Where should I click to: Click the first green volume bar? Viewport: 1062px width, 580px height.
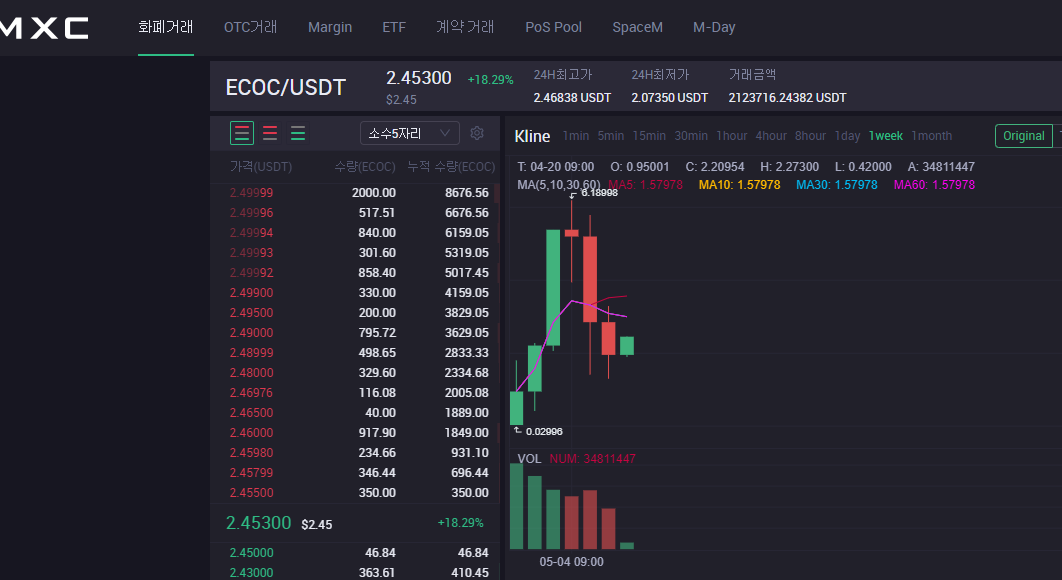tap(516, 505)
